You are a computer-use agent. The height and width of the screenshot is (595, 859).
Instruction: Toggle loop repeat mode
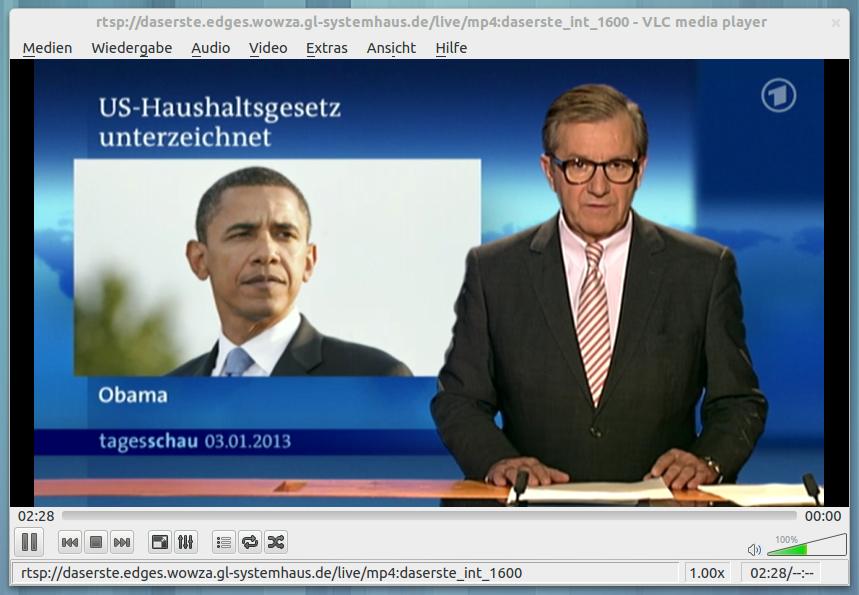tap(250, 542)
